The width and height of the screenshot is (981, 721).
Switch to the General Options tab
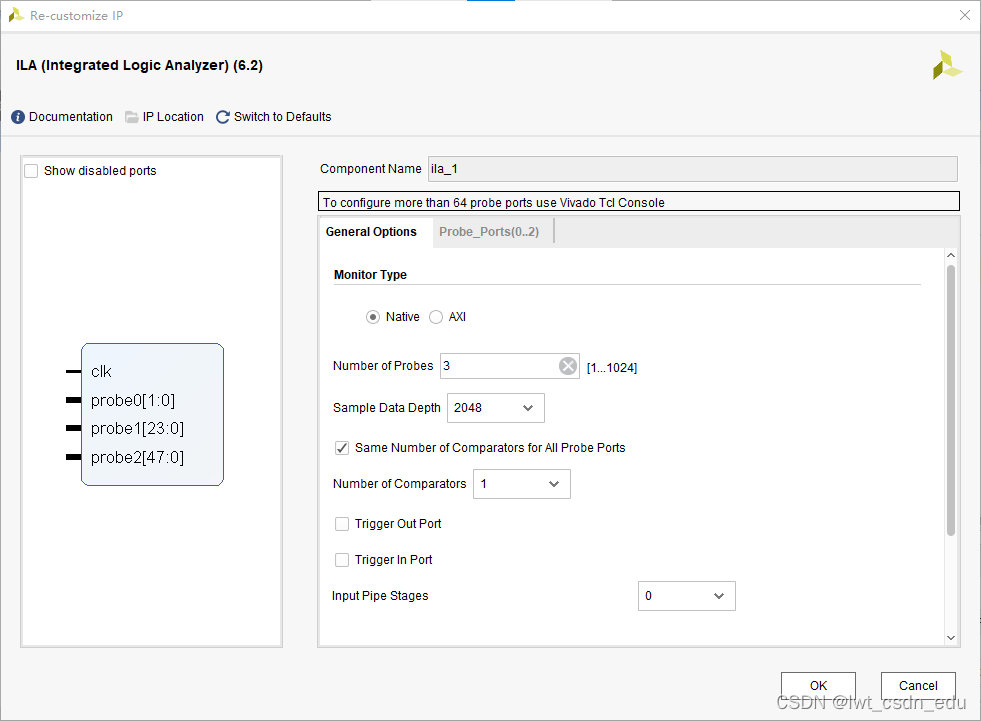pyautogui.click(x=371, y=232)
